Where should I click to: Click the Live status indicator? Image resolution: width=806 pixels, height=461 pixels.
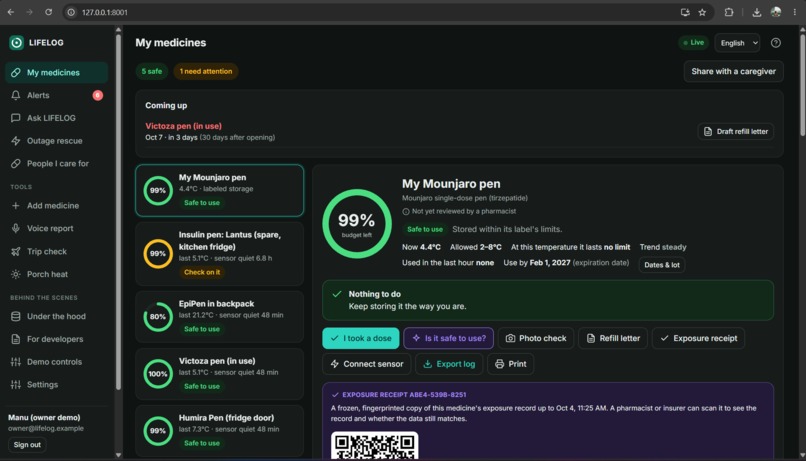[693, 43]
